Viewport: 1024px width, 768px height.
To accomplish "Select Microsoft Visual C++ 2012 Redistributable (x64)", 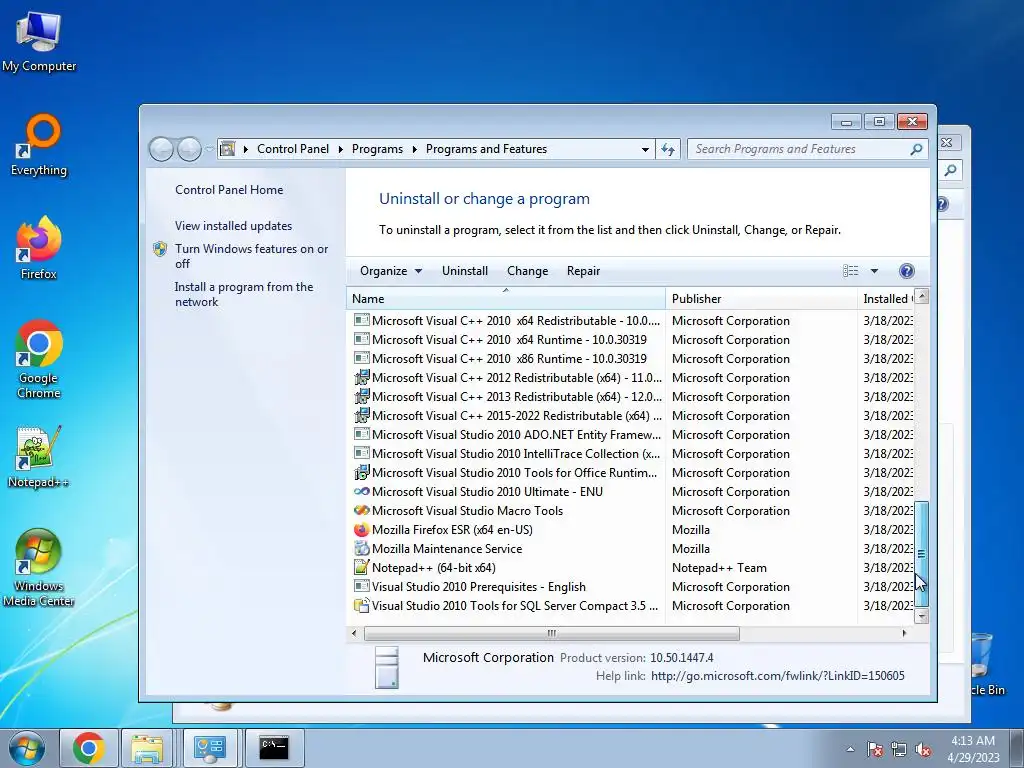I will tap(632, 377).
